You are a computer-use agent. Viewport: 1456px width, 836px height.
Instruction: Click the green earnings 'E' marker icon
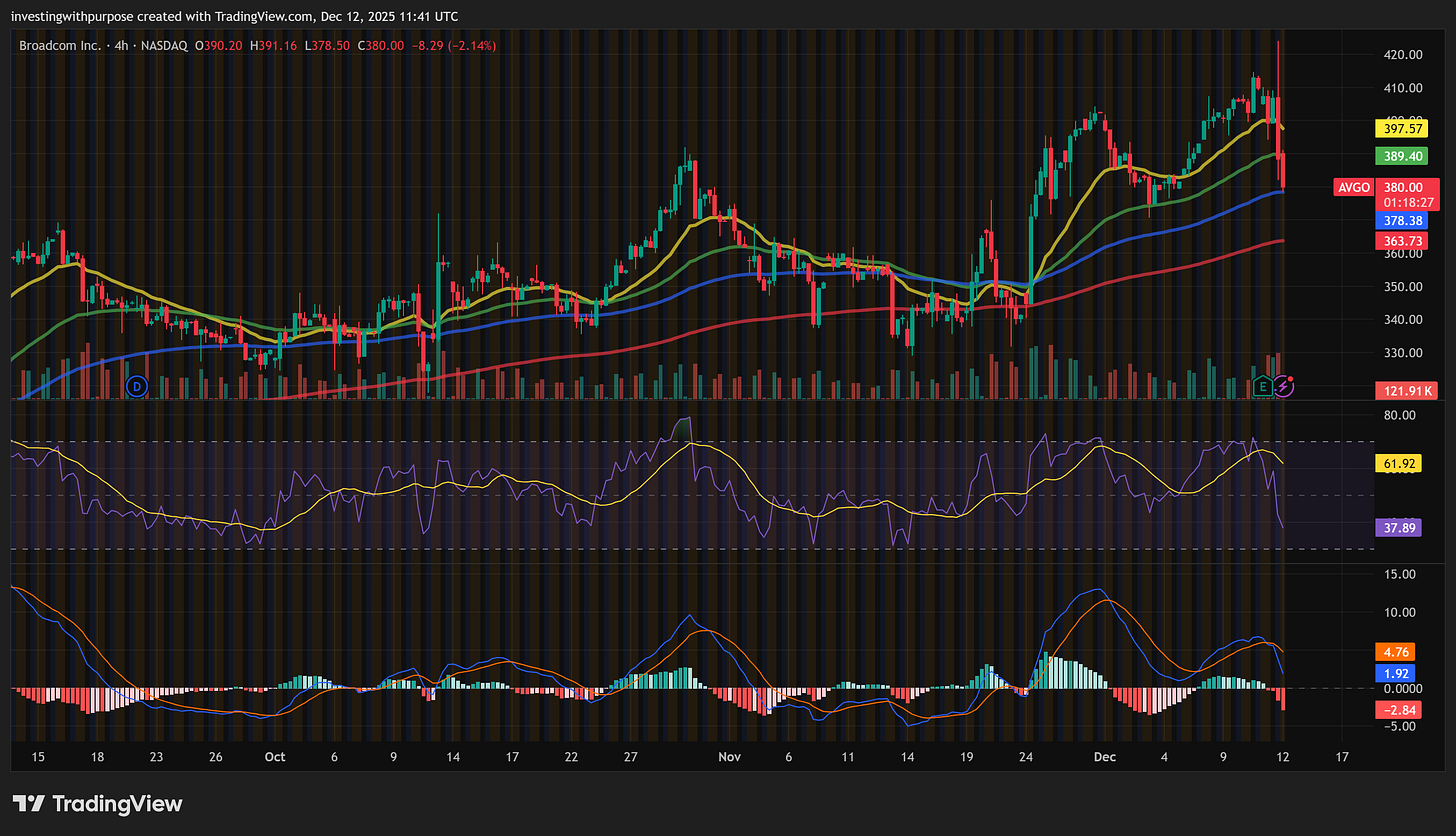[x=1262, y=385]
